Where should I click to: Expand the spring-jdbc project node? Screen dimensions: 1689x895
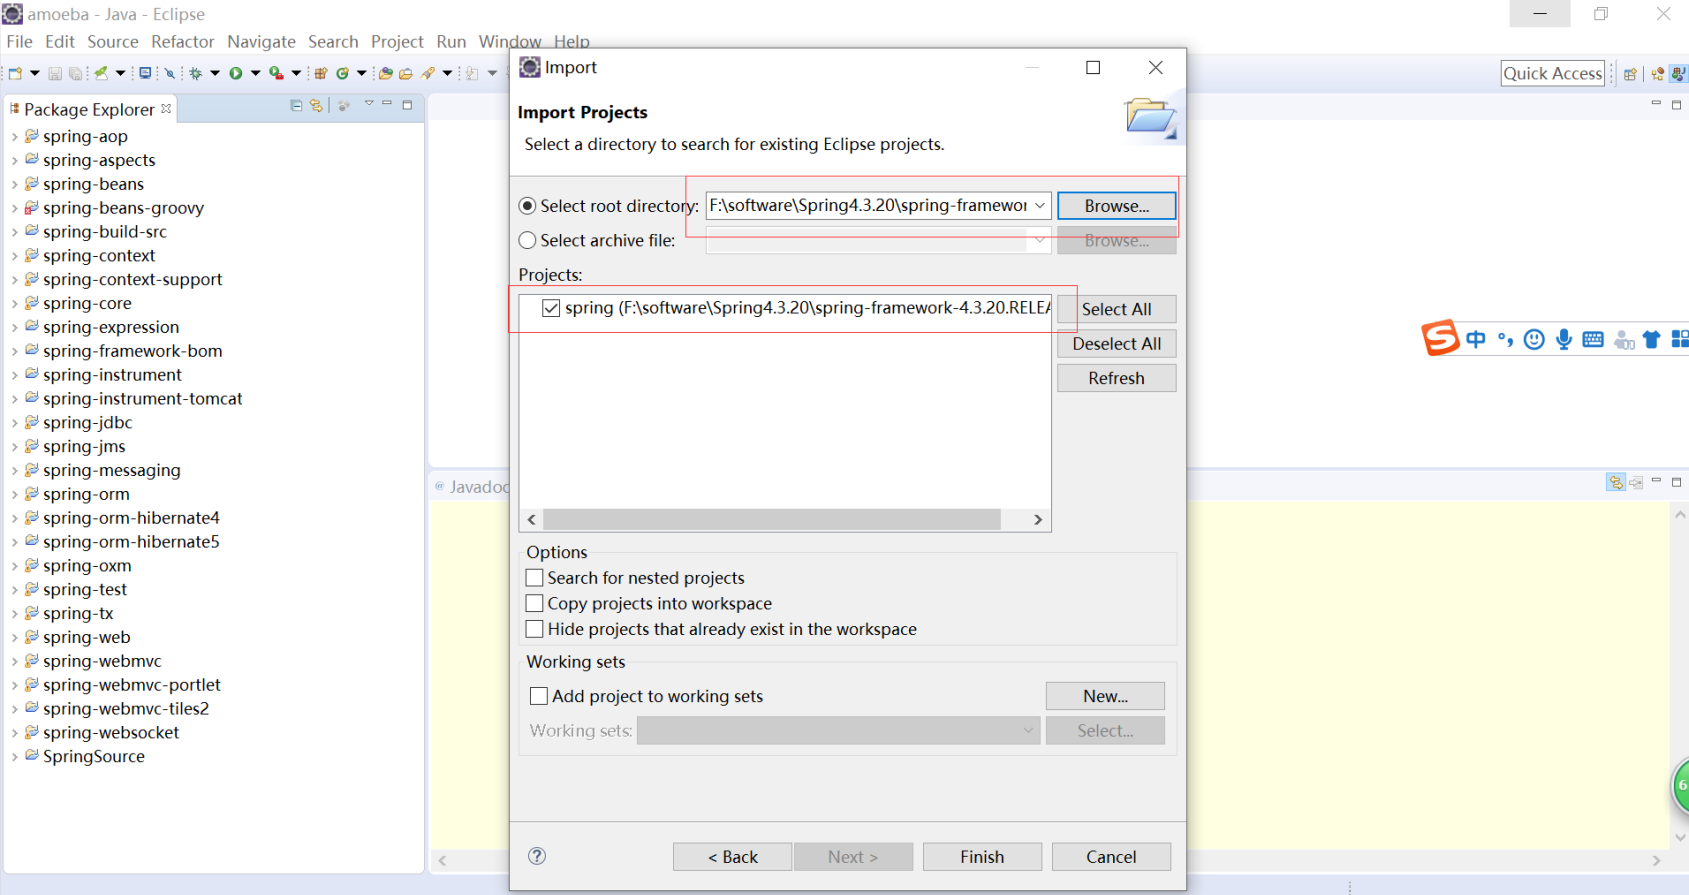click(x=14, y=423)
